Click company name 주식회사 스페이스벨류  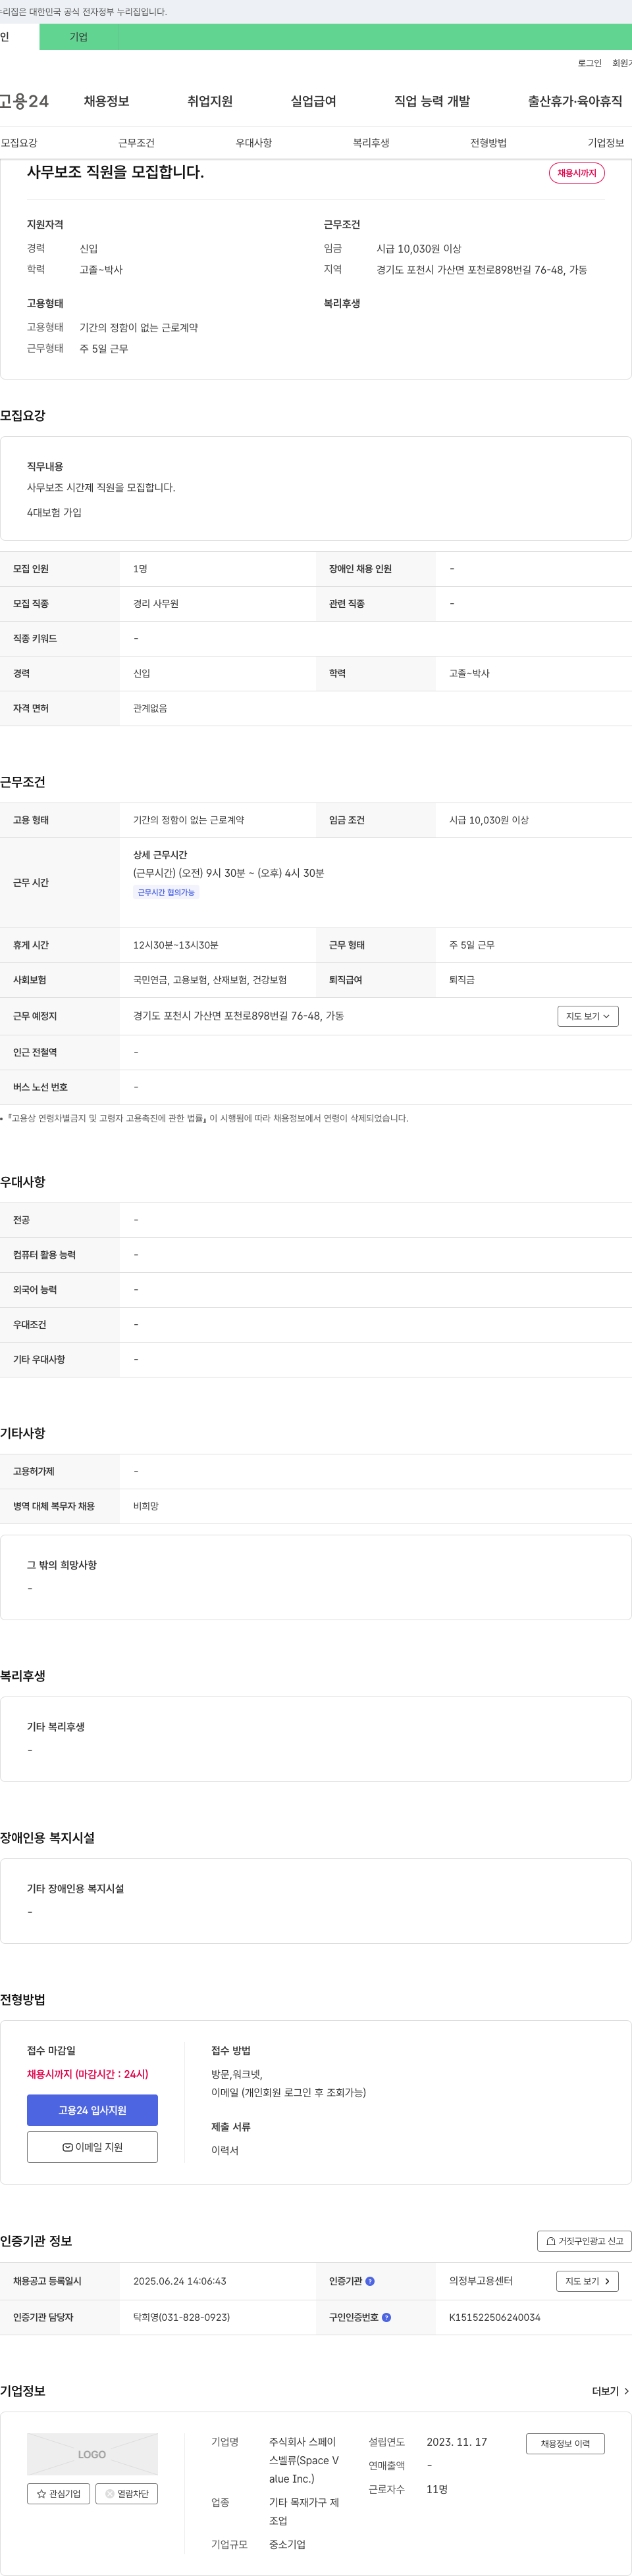point(304,2460)
